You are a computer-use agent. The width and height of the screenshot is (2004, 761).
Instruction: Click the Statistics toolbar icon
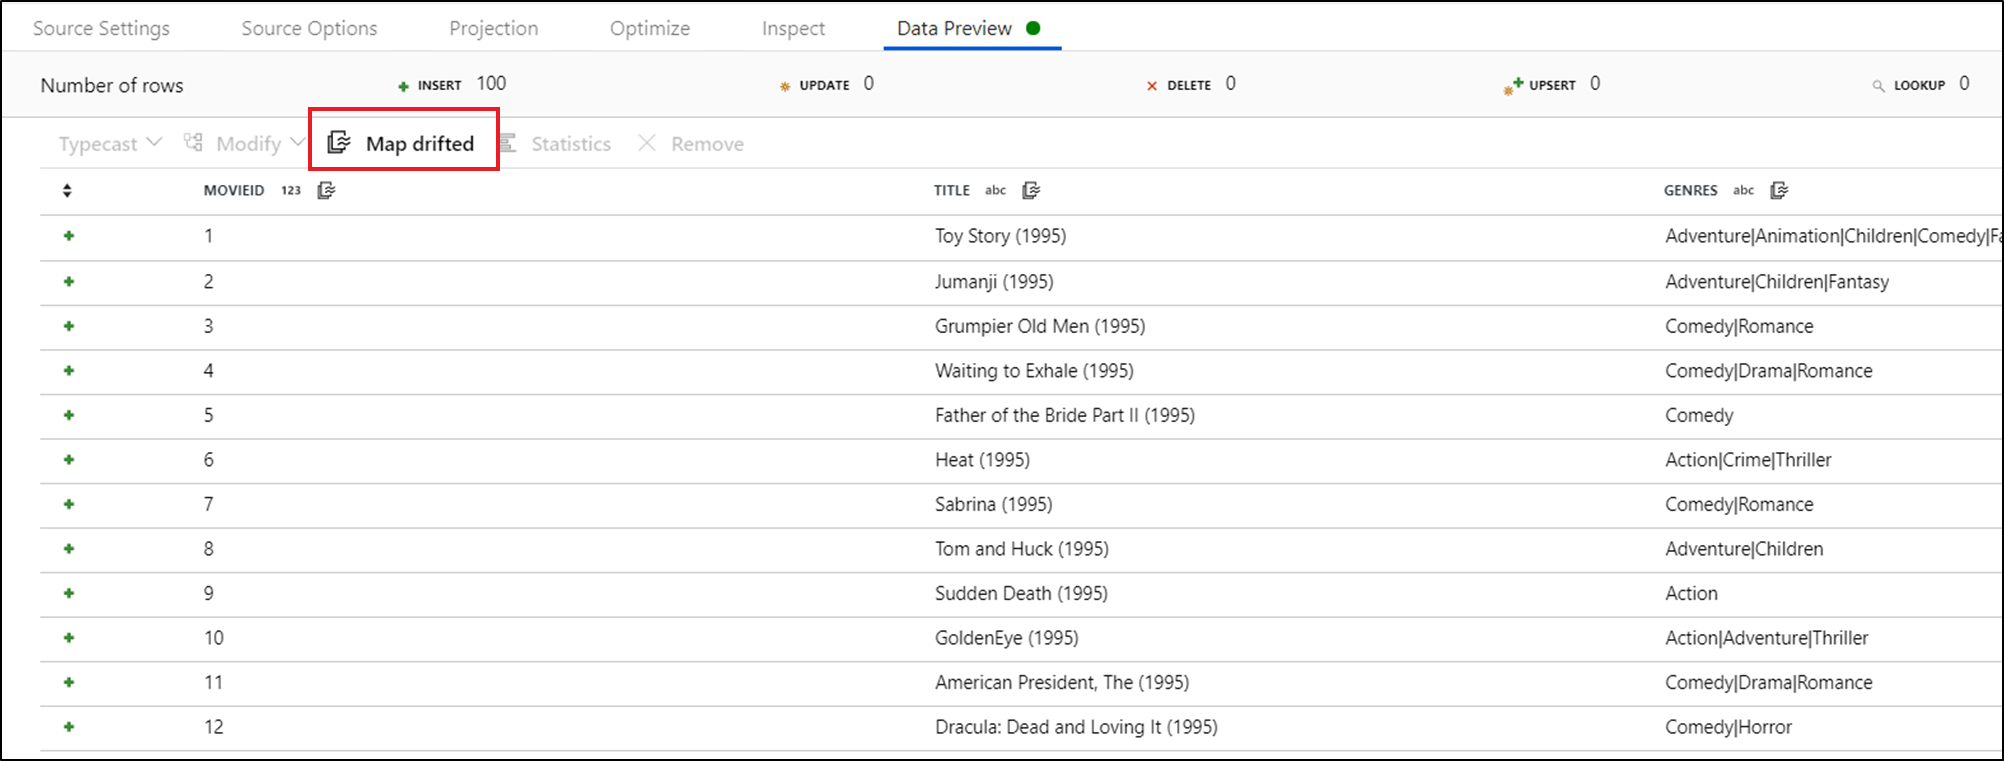(508, 143)
